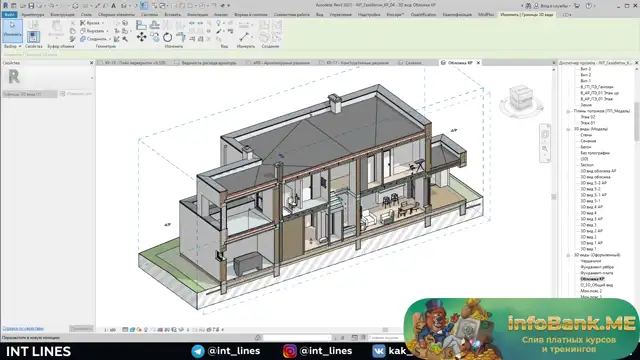Select the Фундамент-плита view in browser

coord(597,273)
